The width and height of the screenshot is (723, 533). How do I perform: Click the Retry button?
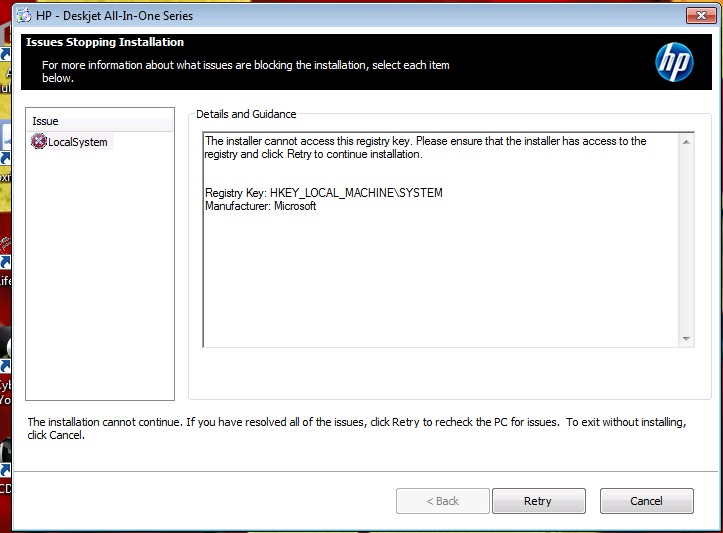539,501
